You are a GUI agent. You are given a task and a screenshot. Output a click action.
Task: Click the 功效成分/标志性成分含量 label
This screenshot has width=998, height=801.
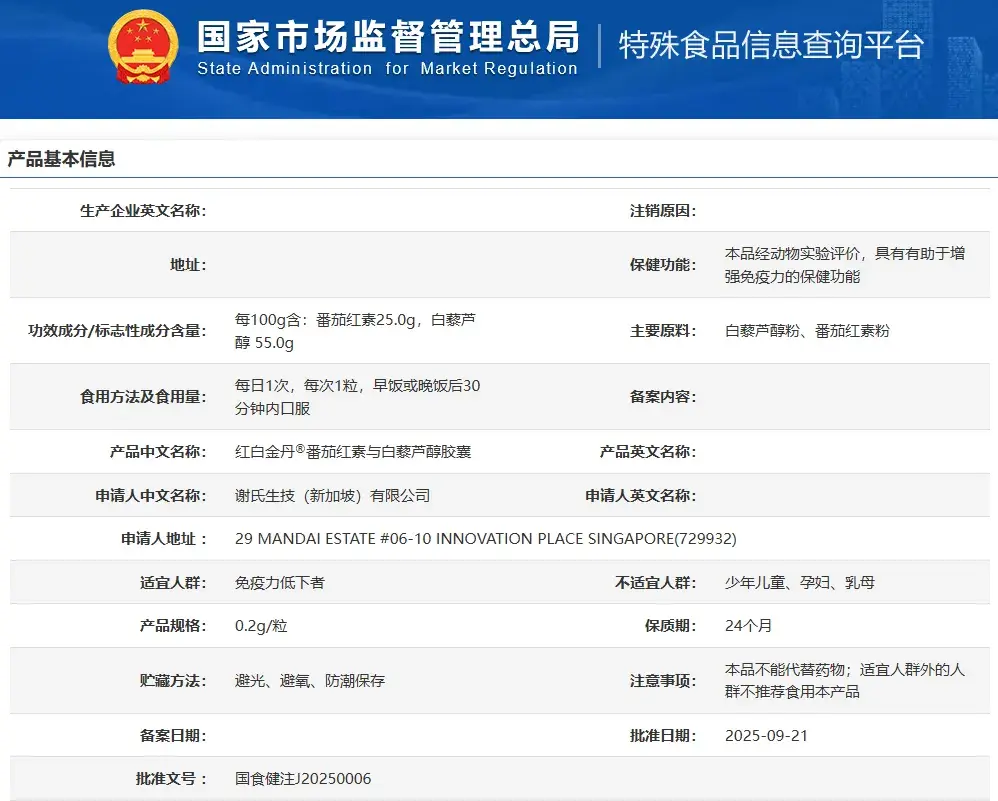(x=118, y=331)
